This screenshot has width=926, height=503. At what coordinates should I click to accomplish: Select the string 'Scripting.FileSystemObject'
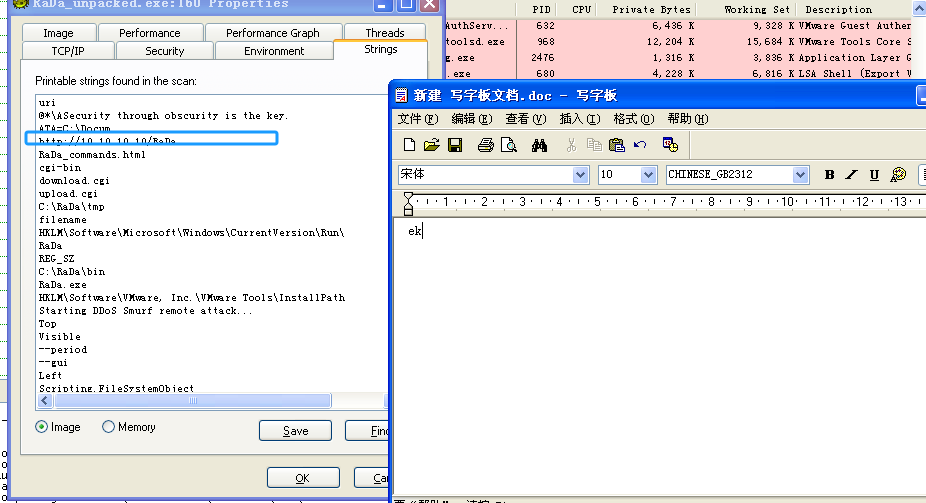click(116, 388)
